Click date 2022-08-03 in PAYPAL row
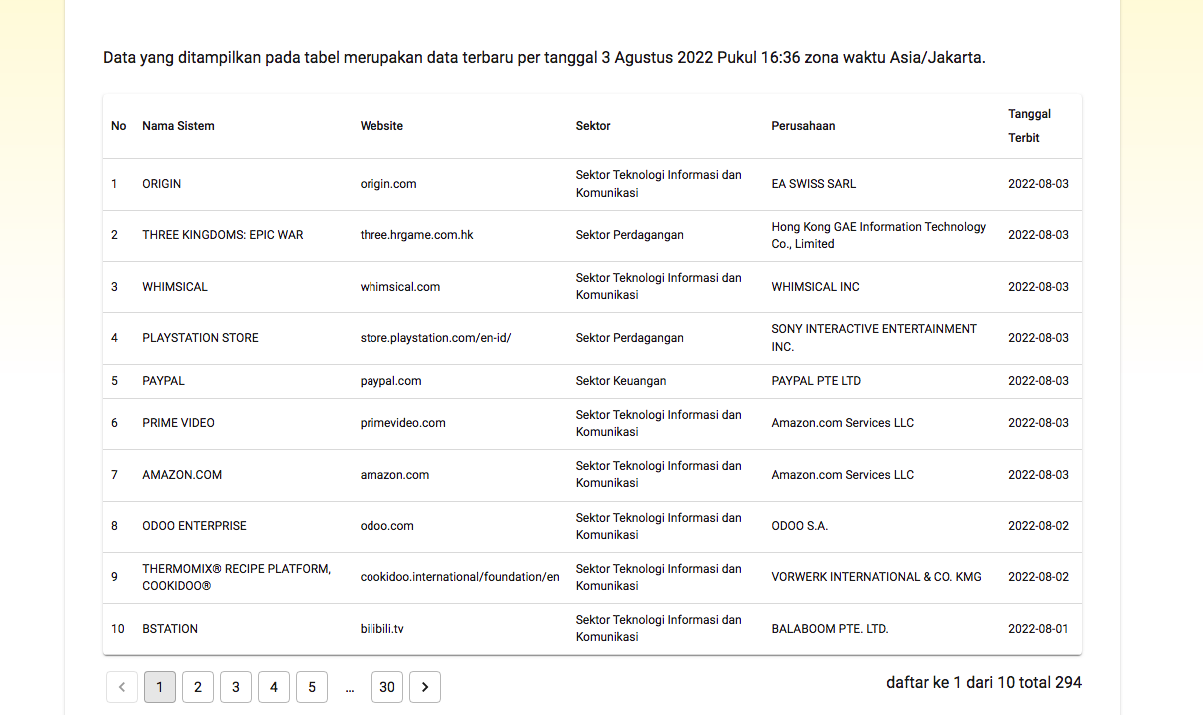Viewport: 1203px width, 715px height. coord(1038,381)
